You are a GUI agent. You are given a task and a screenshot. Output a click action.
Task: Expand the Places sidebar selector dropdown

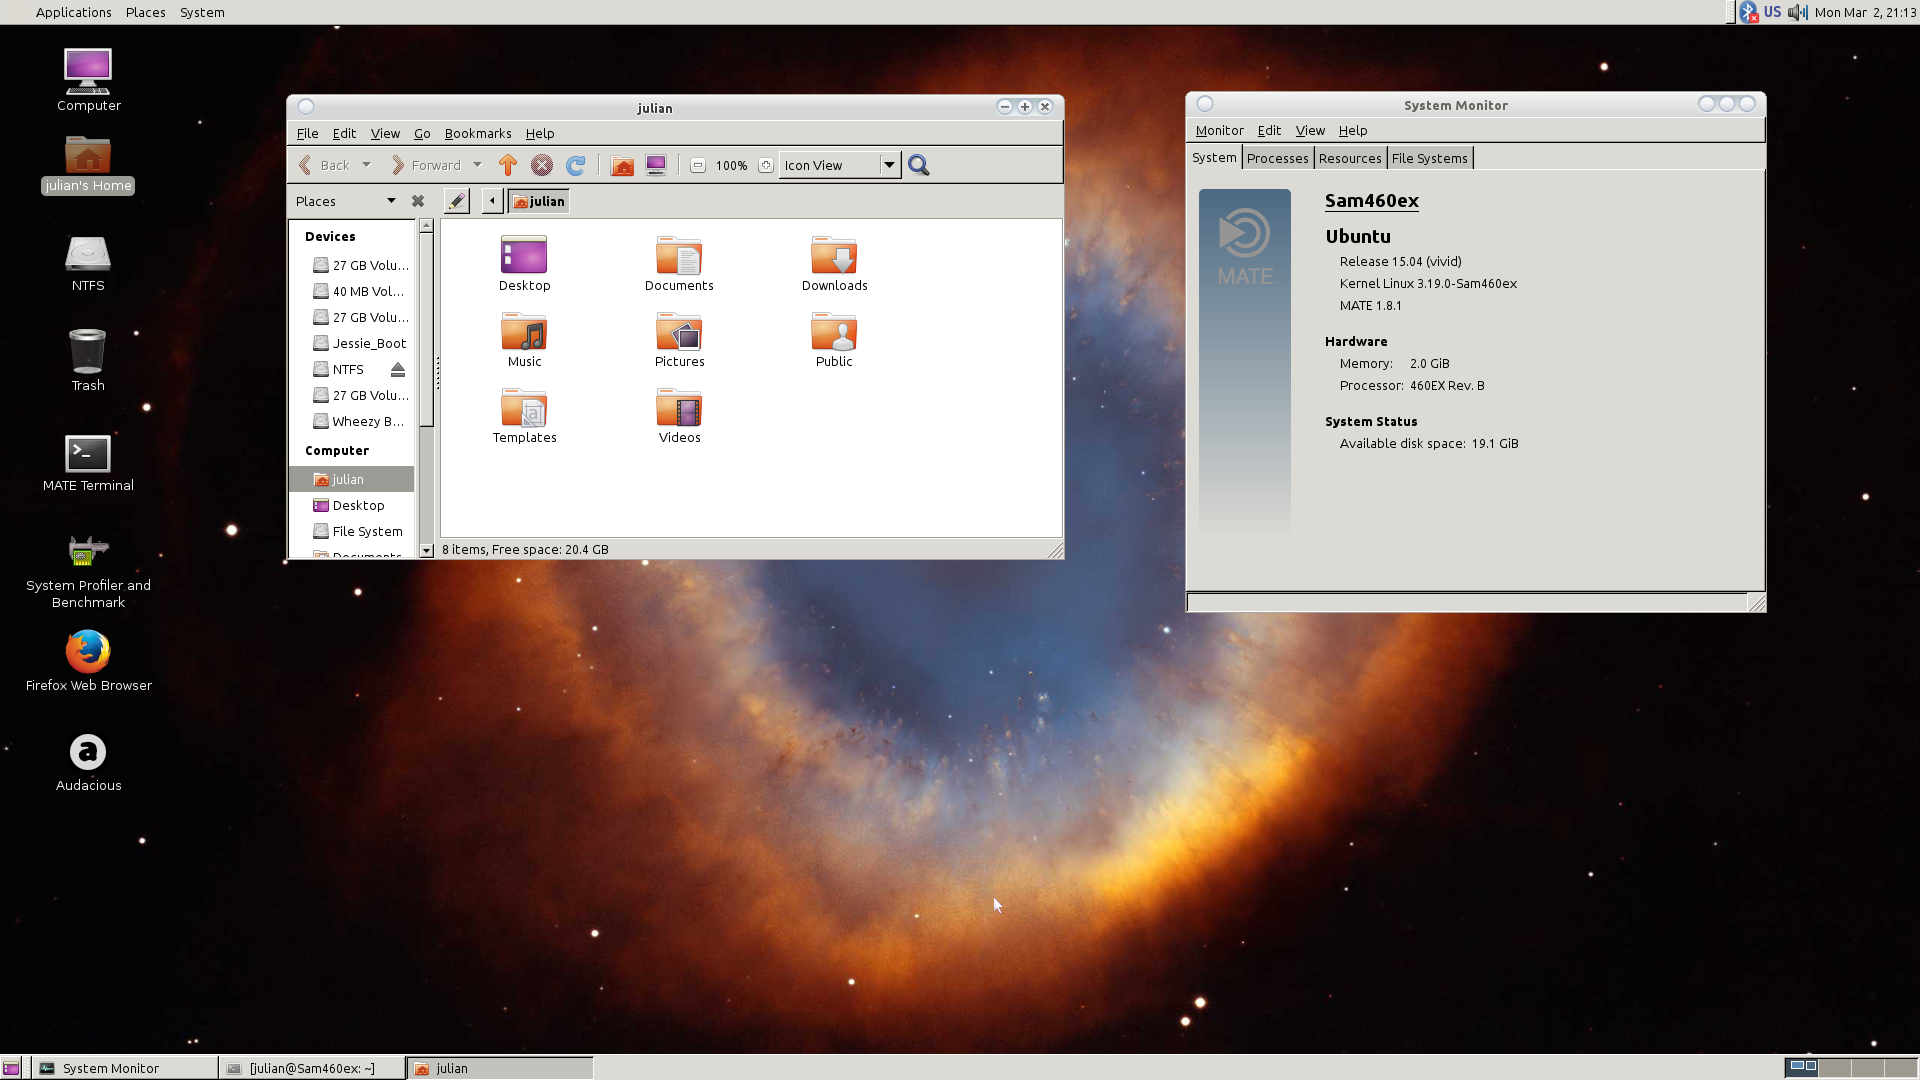pyautogui.click(x=391, y=201)
